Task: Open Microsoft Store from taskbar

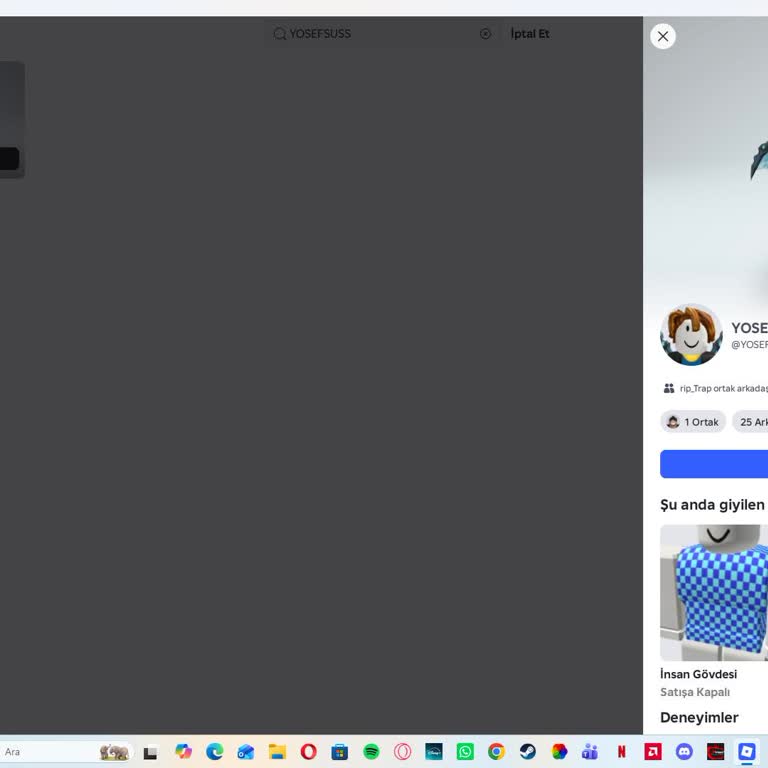Action: click(x=339, y=752)
